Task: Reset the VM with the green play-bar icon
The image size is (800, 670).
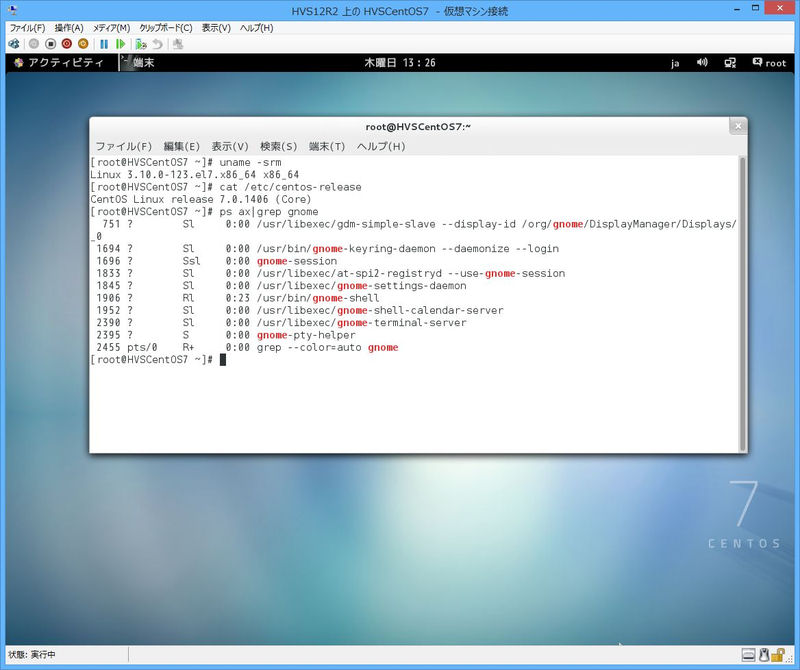Action: coord(120,44)
